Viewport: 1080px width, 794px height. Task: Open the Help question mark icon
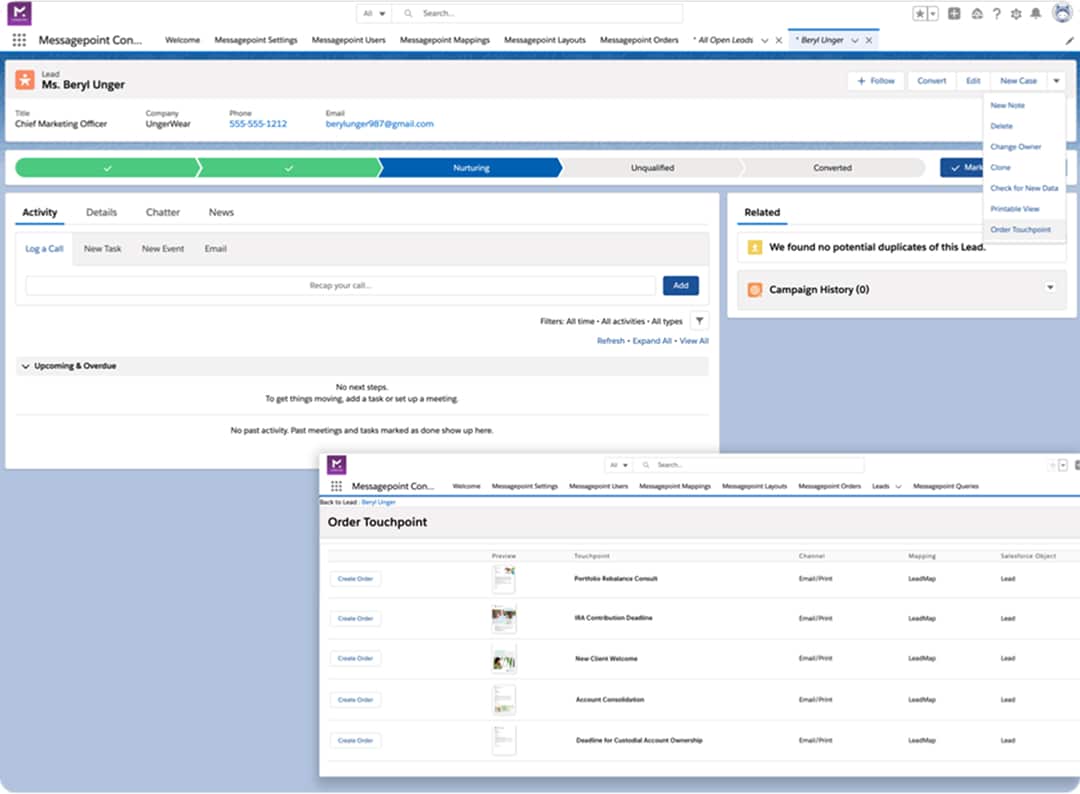997,13
